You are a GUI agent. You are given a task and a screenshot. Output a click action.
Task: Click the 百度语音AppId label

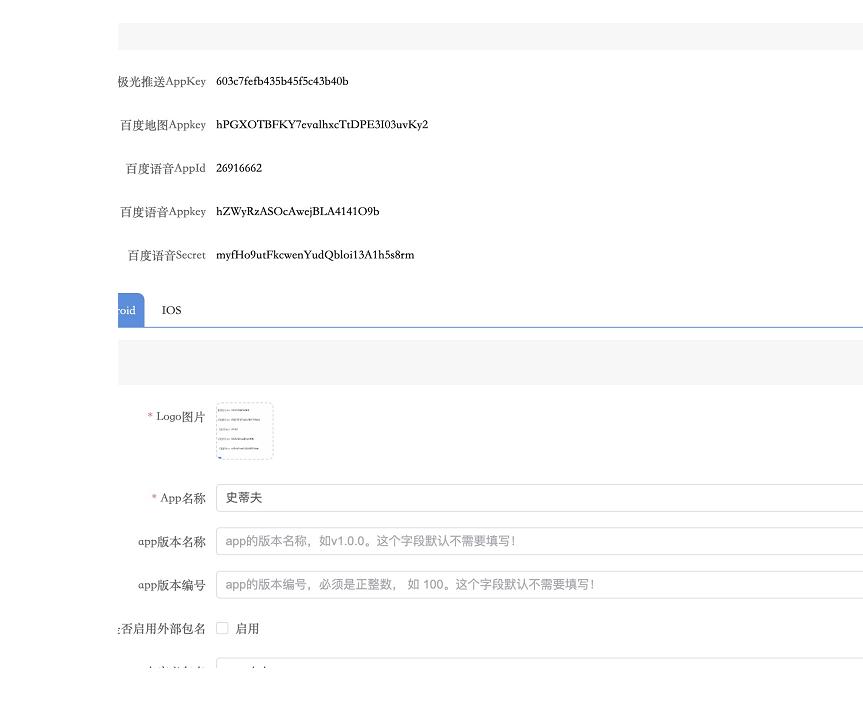point(166,168)
